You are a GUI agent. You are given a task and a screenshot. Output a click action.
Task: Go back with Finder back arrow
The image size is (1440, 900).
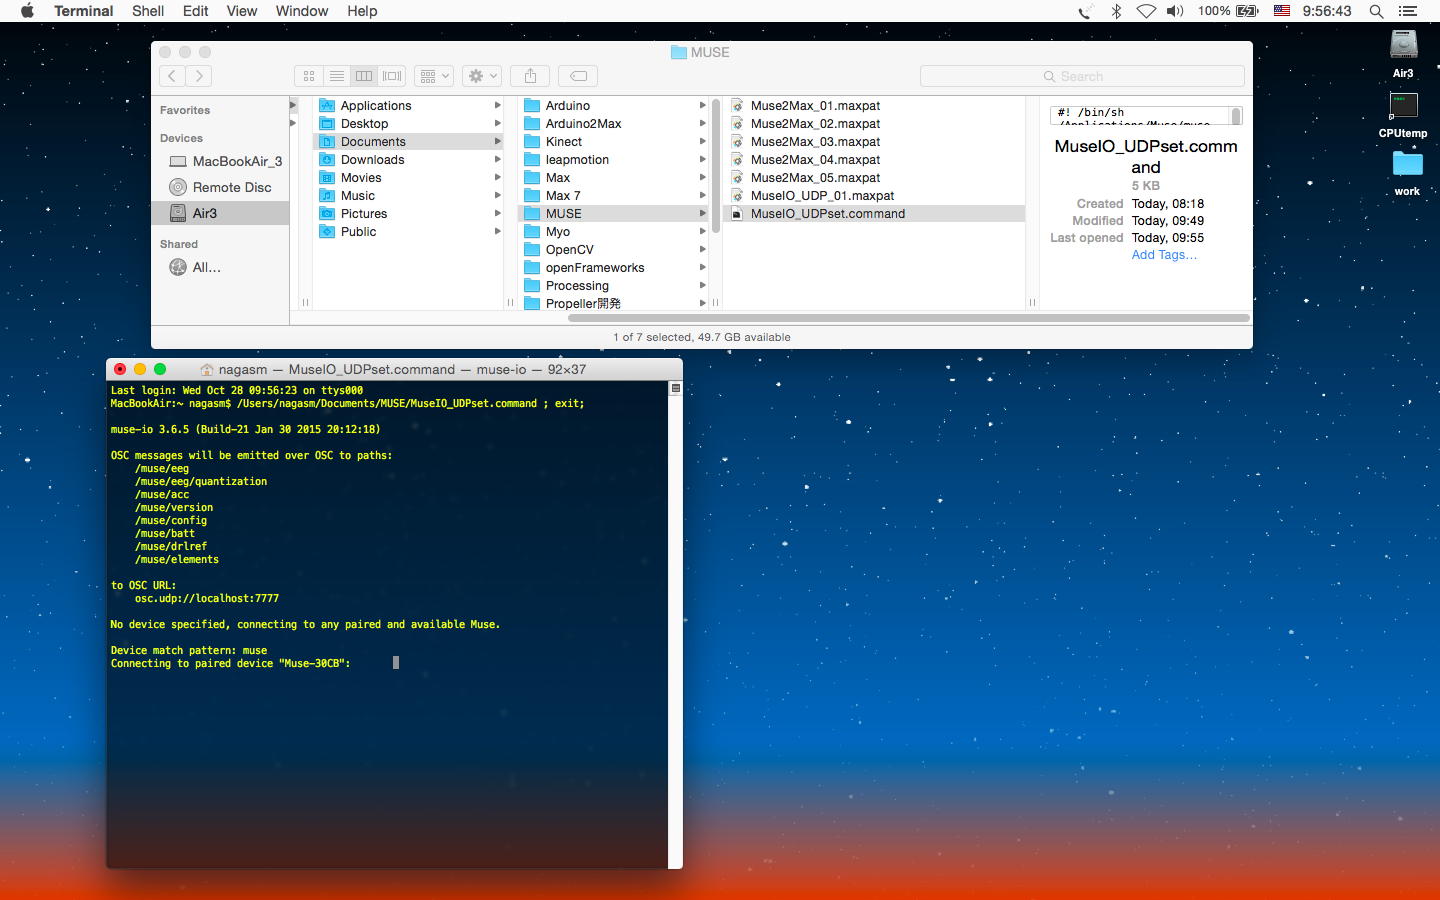[x=172, y=76]
